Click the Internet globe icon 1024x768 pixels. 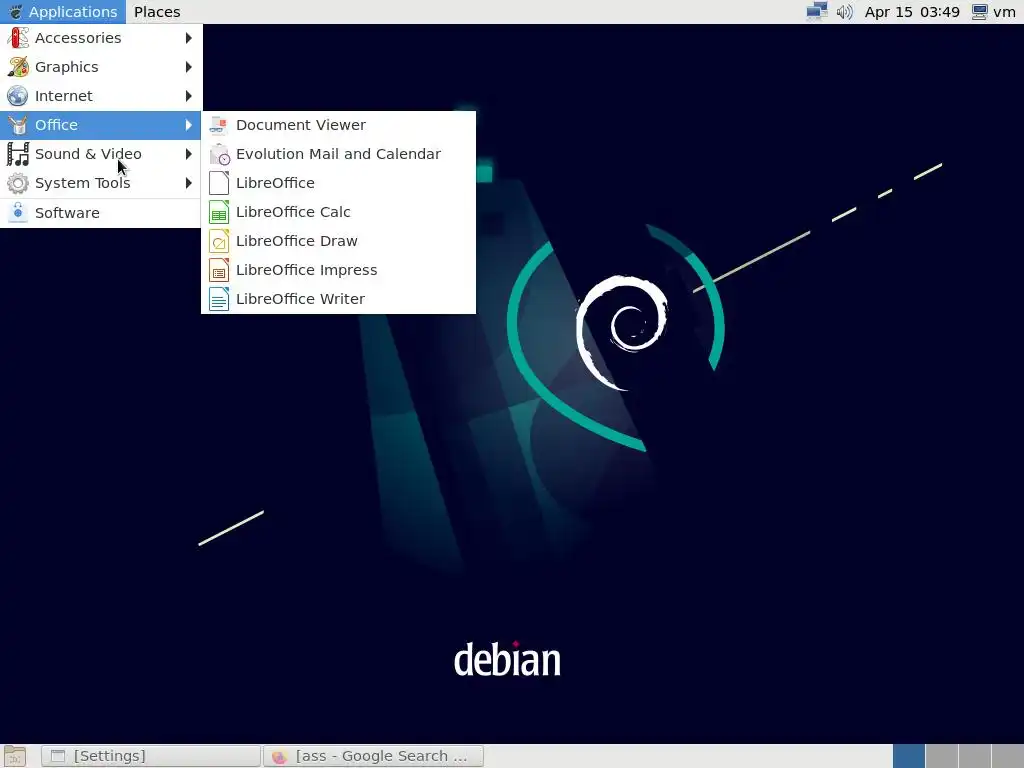tap(18, 96)
